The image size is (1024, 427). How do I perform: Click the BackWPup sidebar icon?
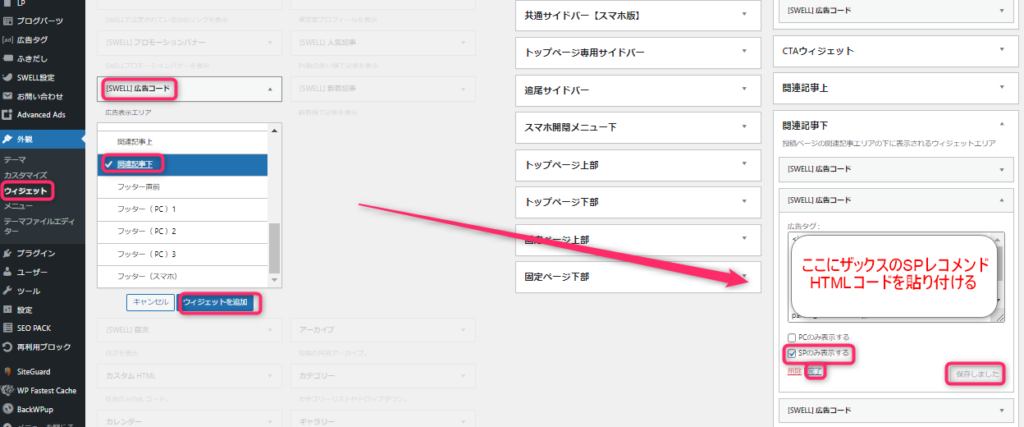tap(8, 409)
